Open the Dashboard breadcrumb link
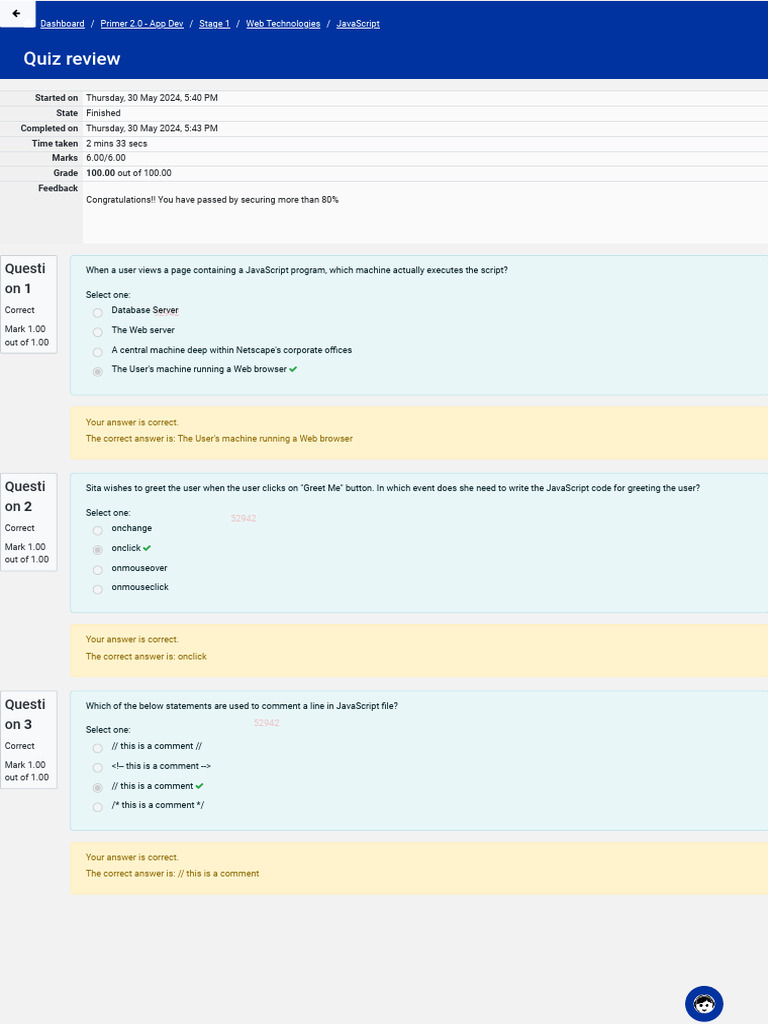The image size is (768, 1024). [62, 23]
